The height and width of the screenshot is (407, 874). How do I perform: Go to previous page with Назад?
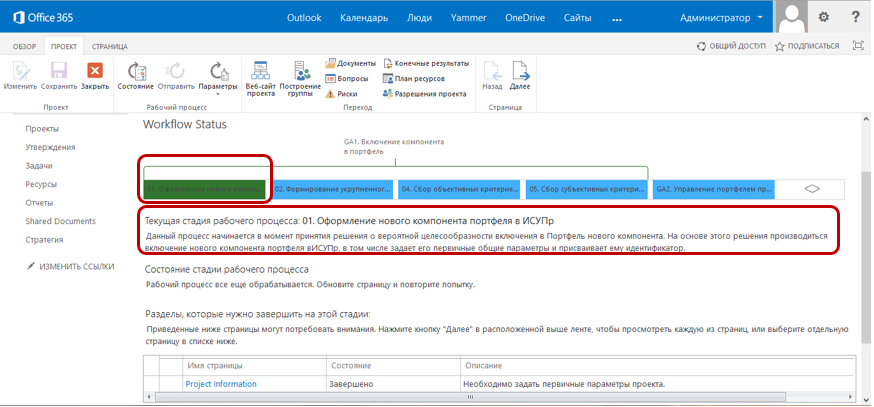pyautogui.click(x=492, y=76)
